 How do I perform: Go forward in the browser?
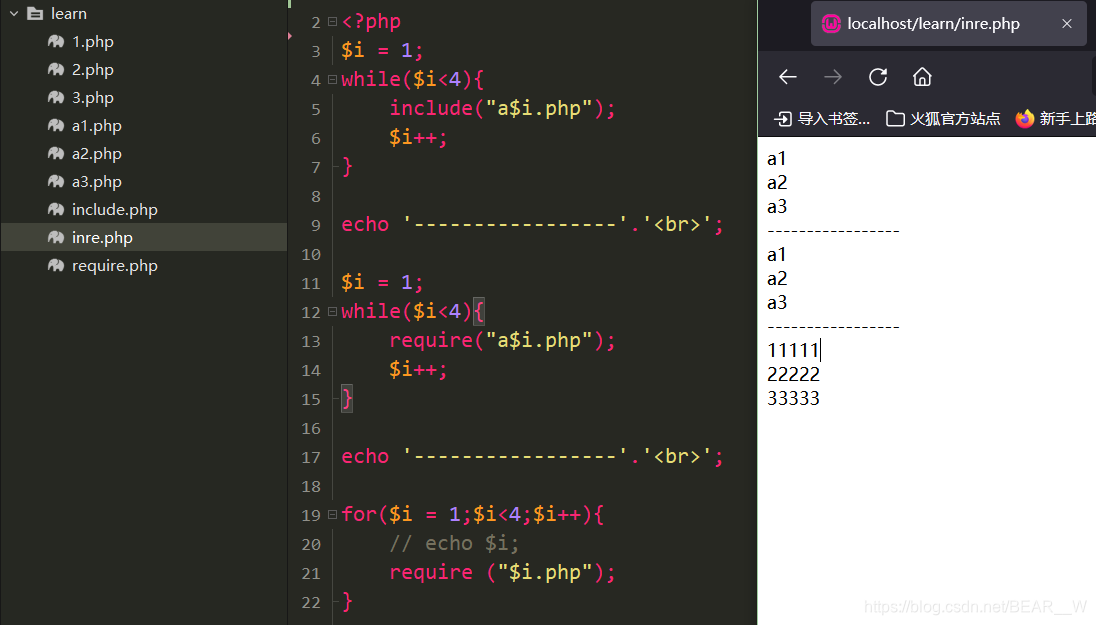coord(832,77)
